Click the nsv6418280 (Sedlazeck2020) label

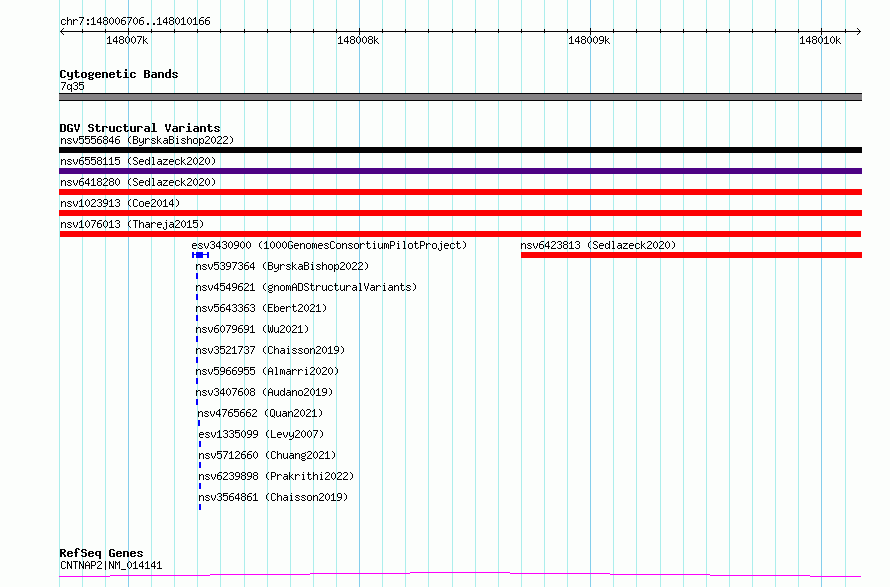tap(138, 182)
